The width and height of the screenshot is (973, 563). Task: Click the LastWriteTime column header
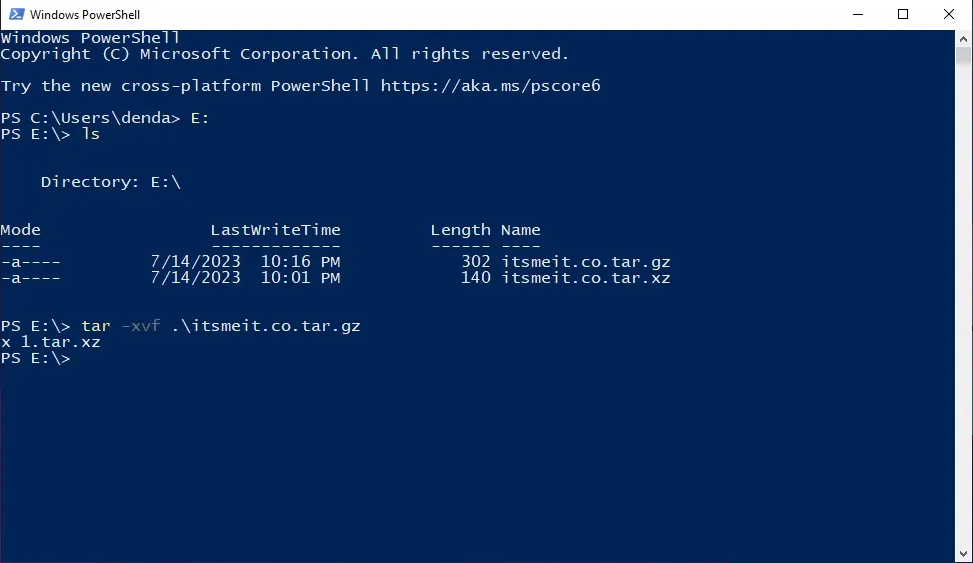275,230
